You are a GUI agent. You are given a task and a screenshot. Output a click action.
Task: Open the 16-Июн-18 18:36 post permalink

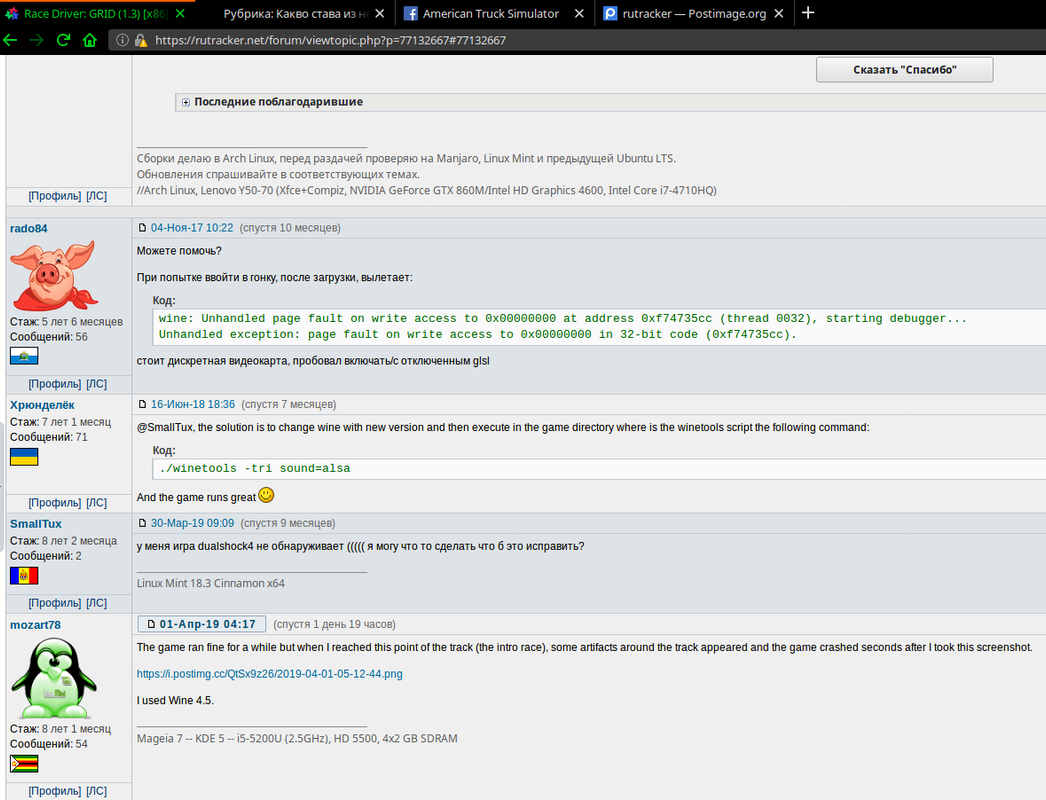(193, 404)
